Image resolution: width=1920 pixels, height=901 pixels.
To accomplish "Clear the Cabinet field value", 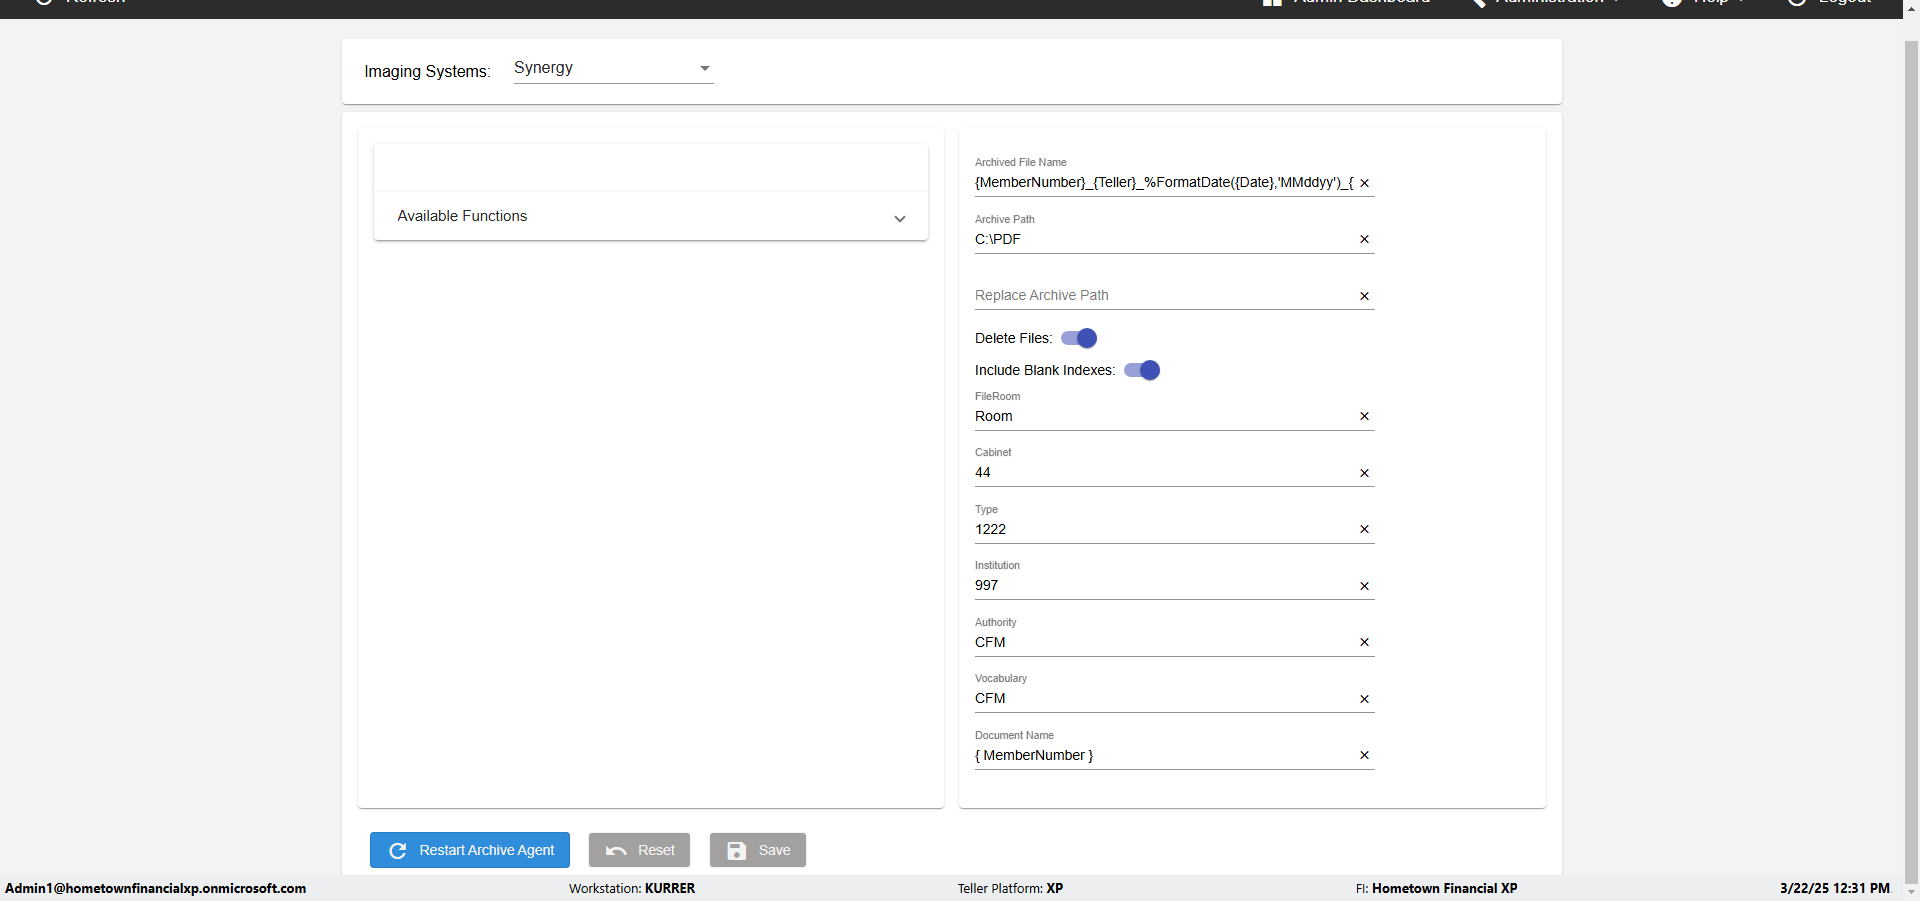I will (x=1364, y=473).
